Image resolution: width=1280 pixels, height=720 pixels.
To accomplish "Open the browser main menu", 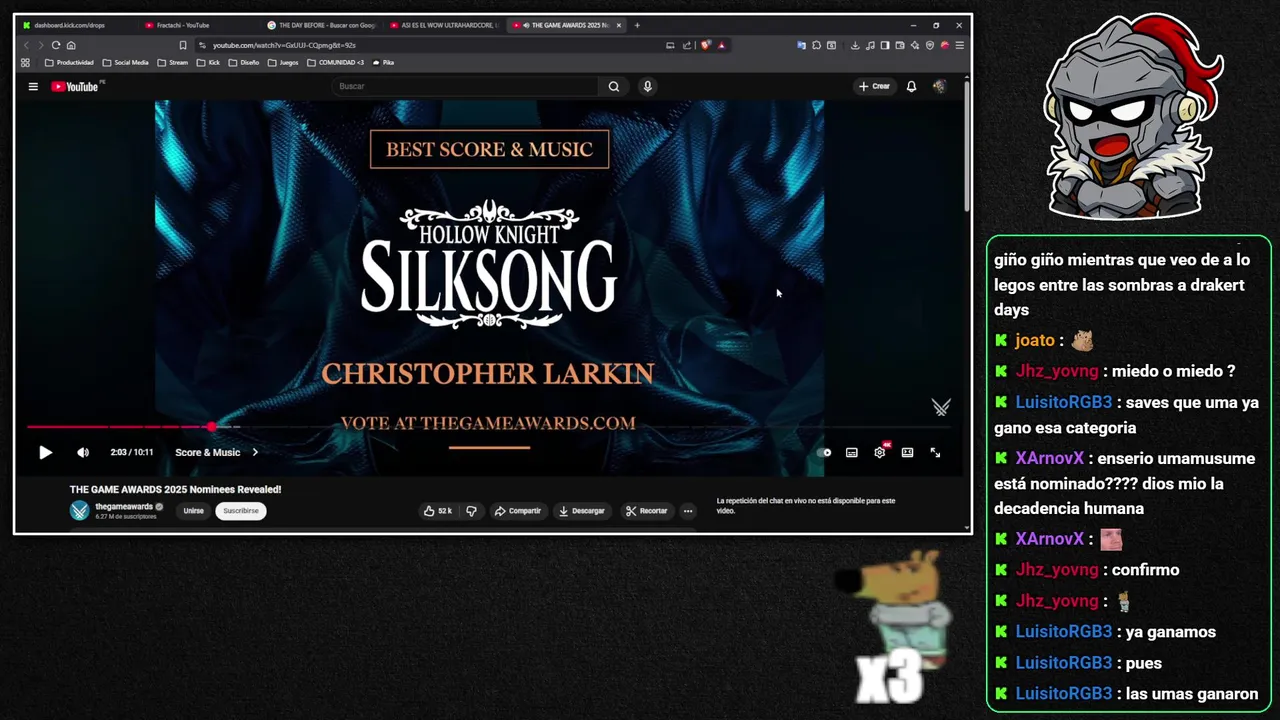I will tap(960, 45).
